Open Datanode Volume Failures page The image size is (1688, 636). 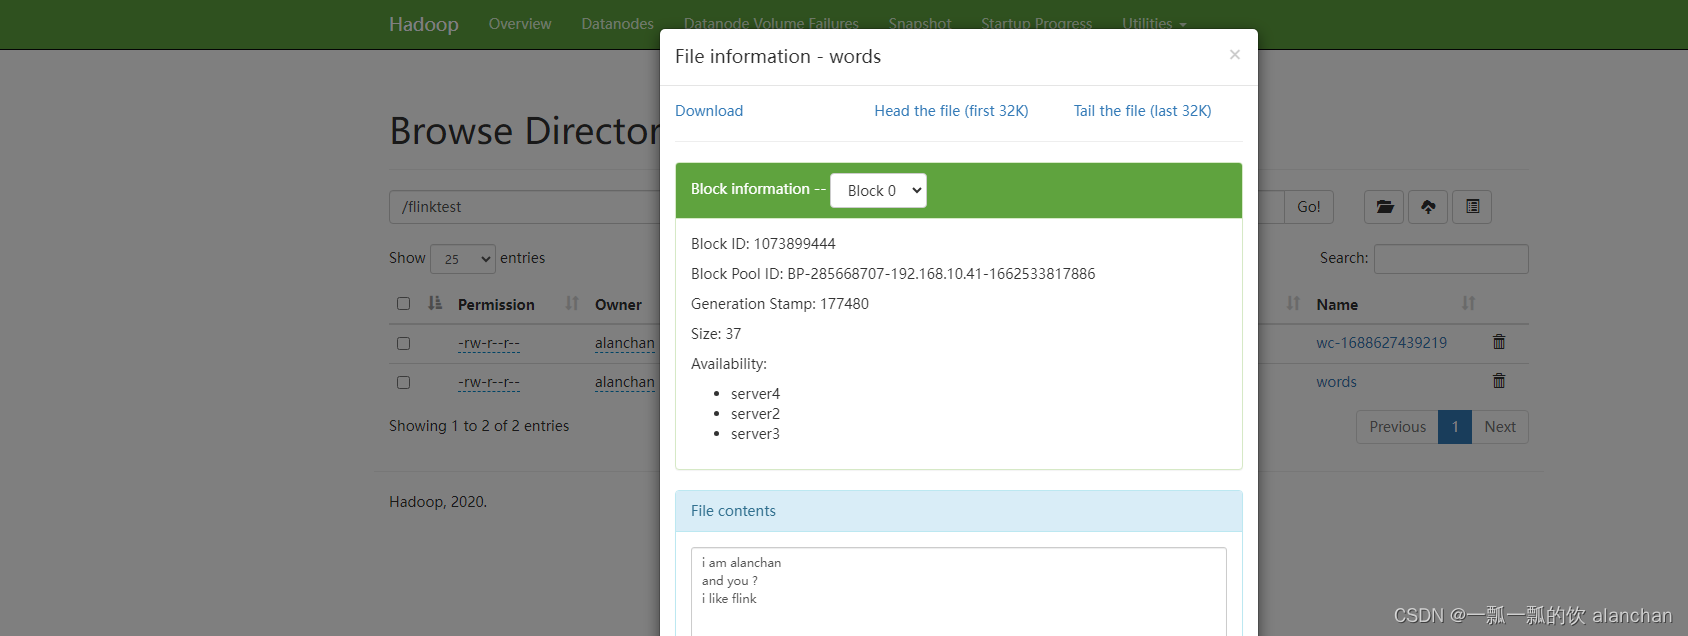771,24
